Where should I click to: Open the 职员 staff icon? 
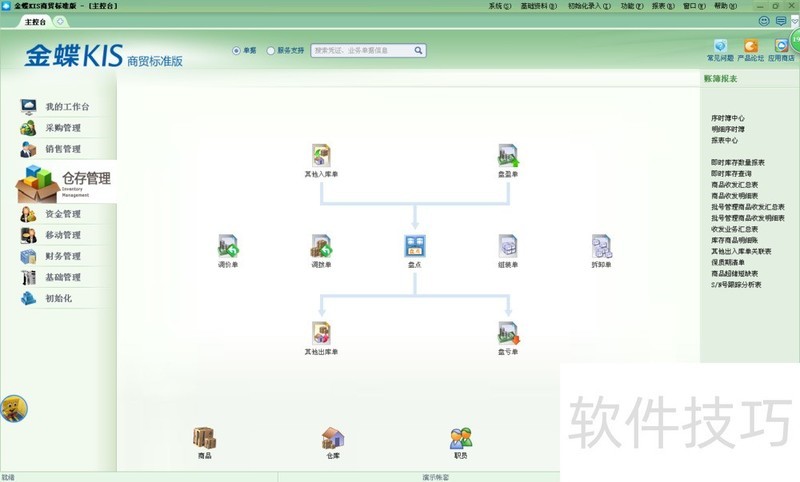(x=461, y=438)
